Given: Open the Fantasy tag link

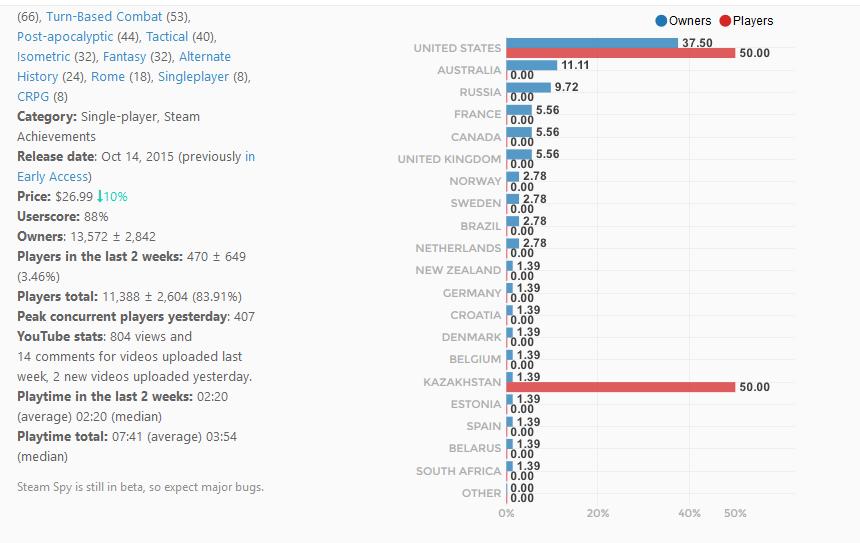Looking at the screenshot, I should (x=124, y=57).
